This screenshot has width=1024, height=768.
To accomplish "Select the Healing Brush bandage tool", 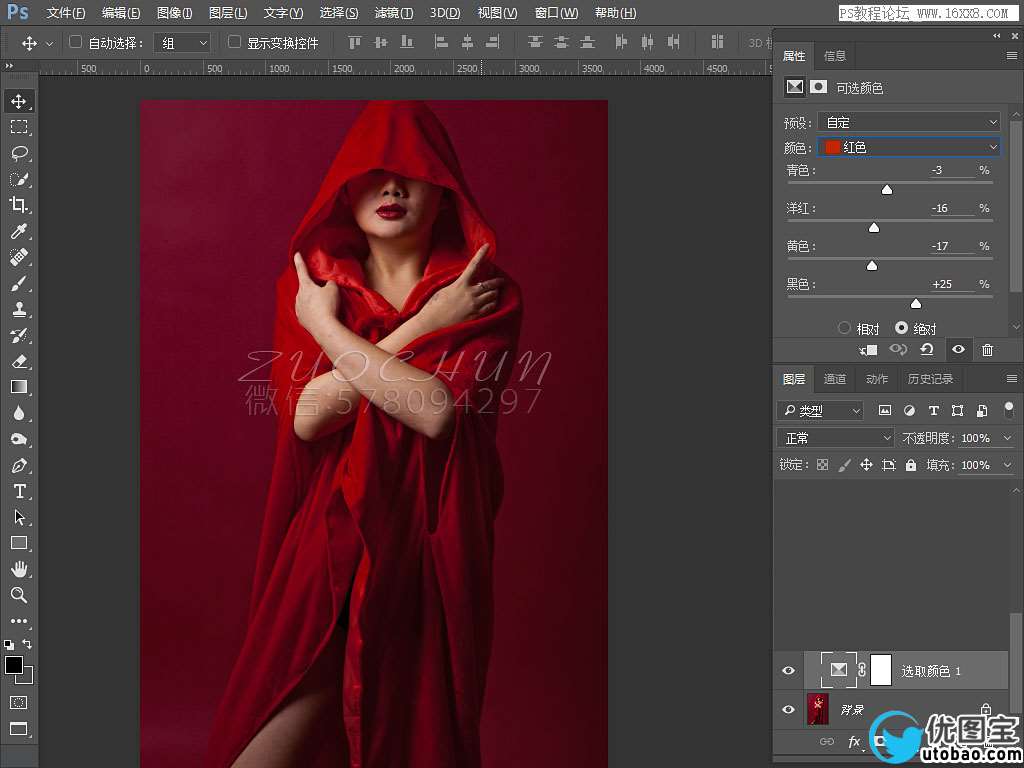I will pyautogui.click(x=18, y=257).
